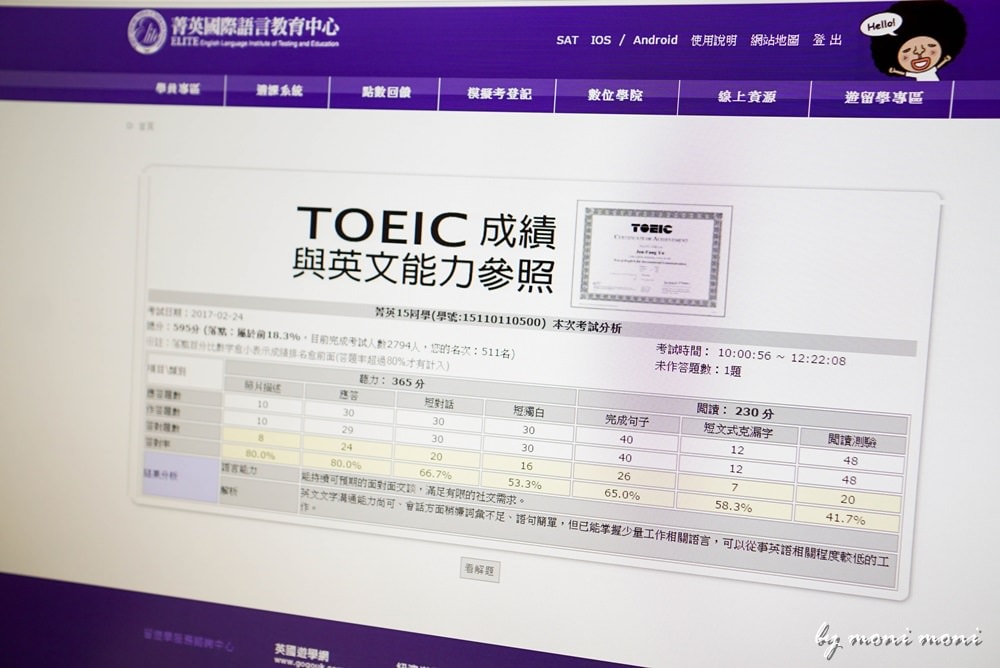Click 登出 to log out
The width and height of the screenshot is (1000, 668).
[827, 41]
